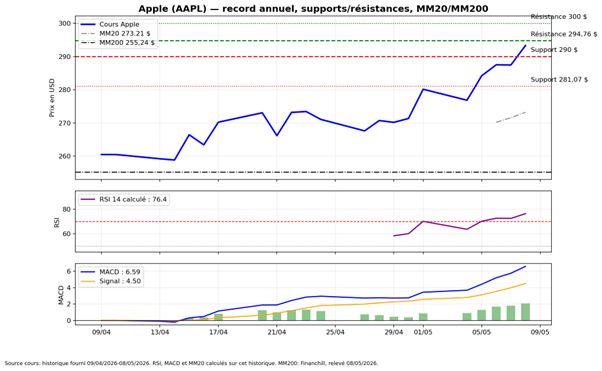Click RSI axis tick label 60
602x371 pixels.
67,234
